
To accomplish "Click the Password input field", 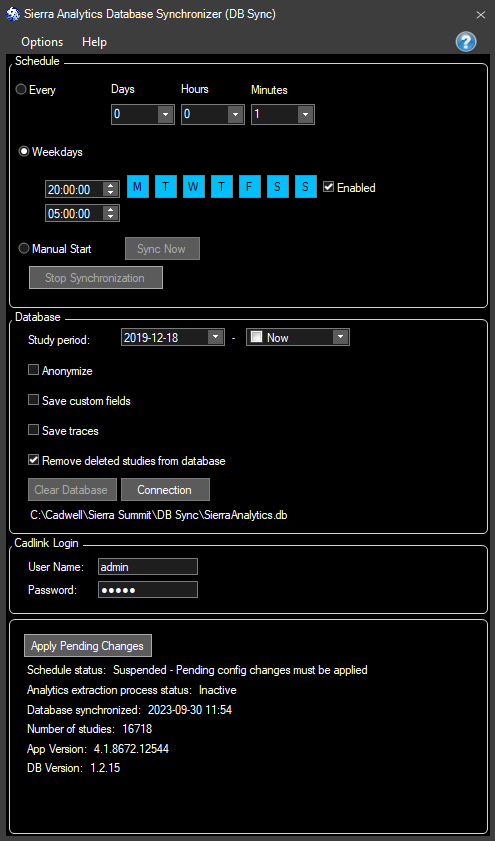I will tap(148, 589).
